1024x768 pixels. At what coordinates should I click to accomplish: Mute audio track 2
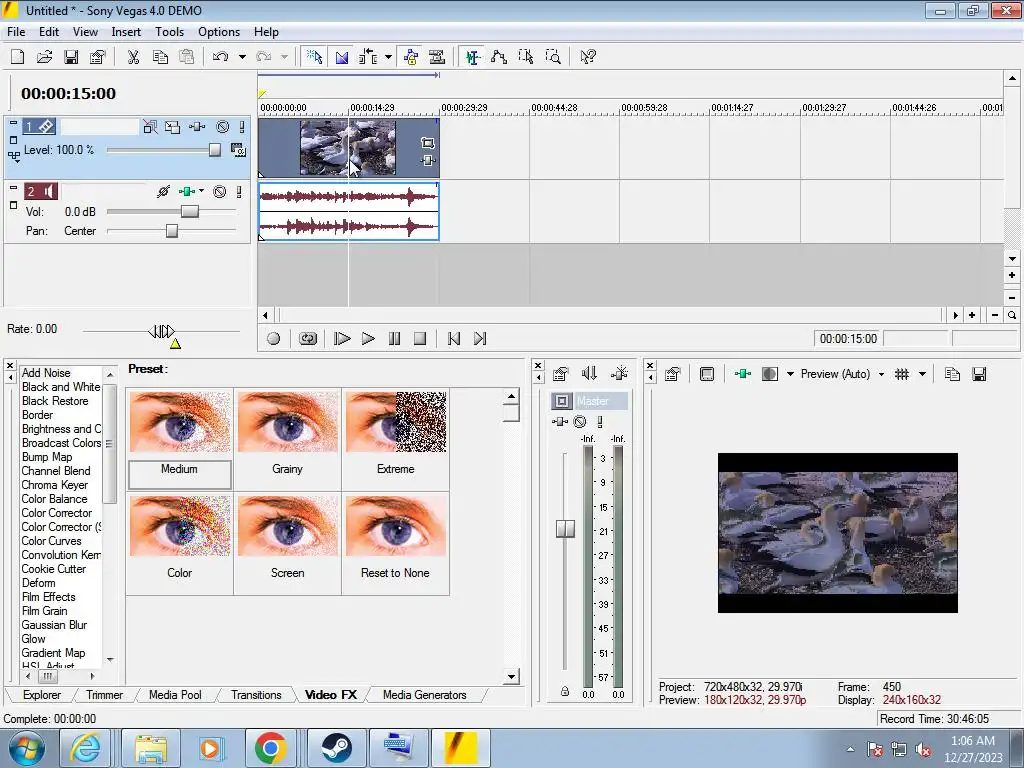[220, 191]
